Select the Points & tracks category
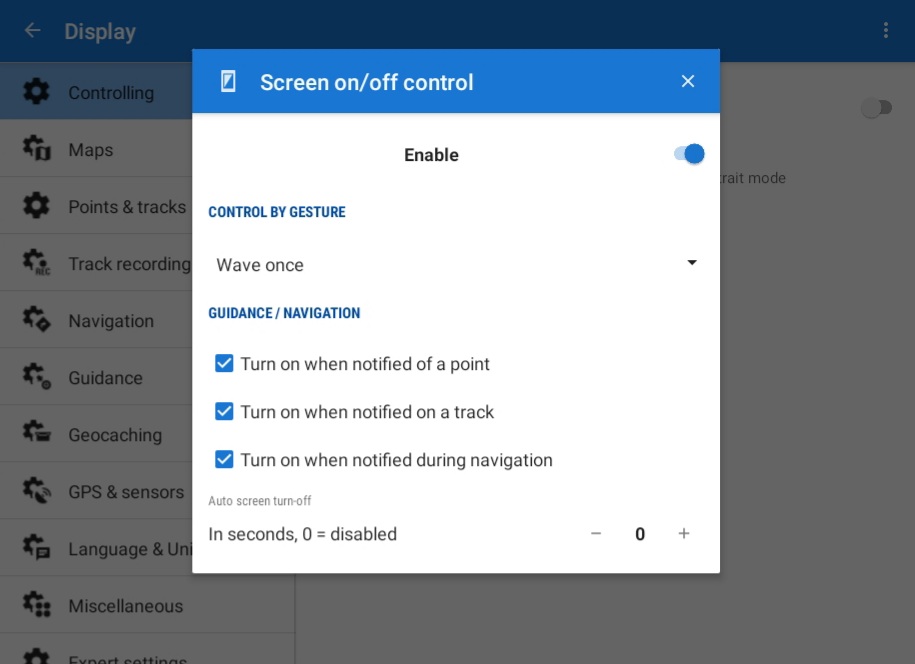Screen dimensions: 915x664 [126, 207]
